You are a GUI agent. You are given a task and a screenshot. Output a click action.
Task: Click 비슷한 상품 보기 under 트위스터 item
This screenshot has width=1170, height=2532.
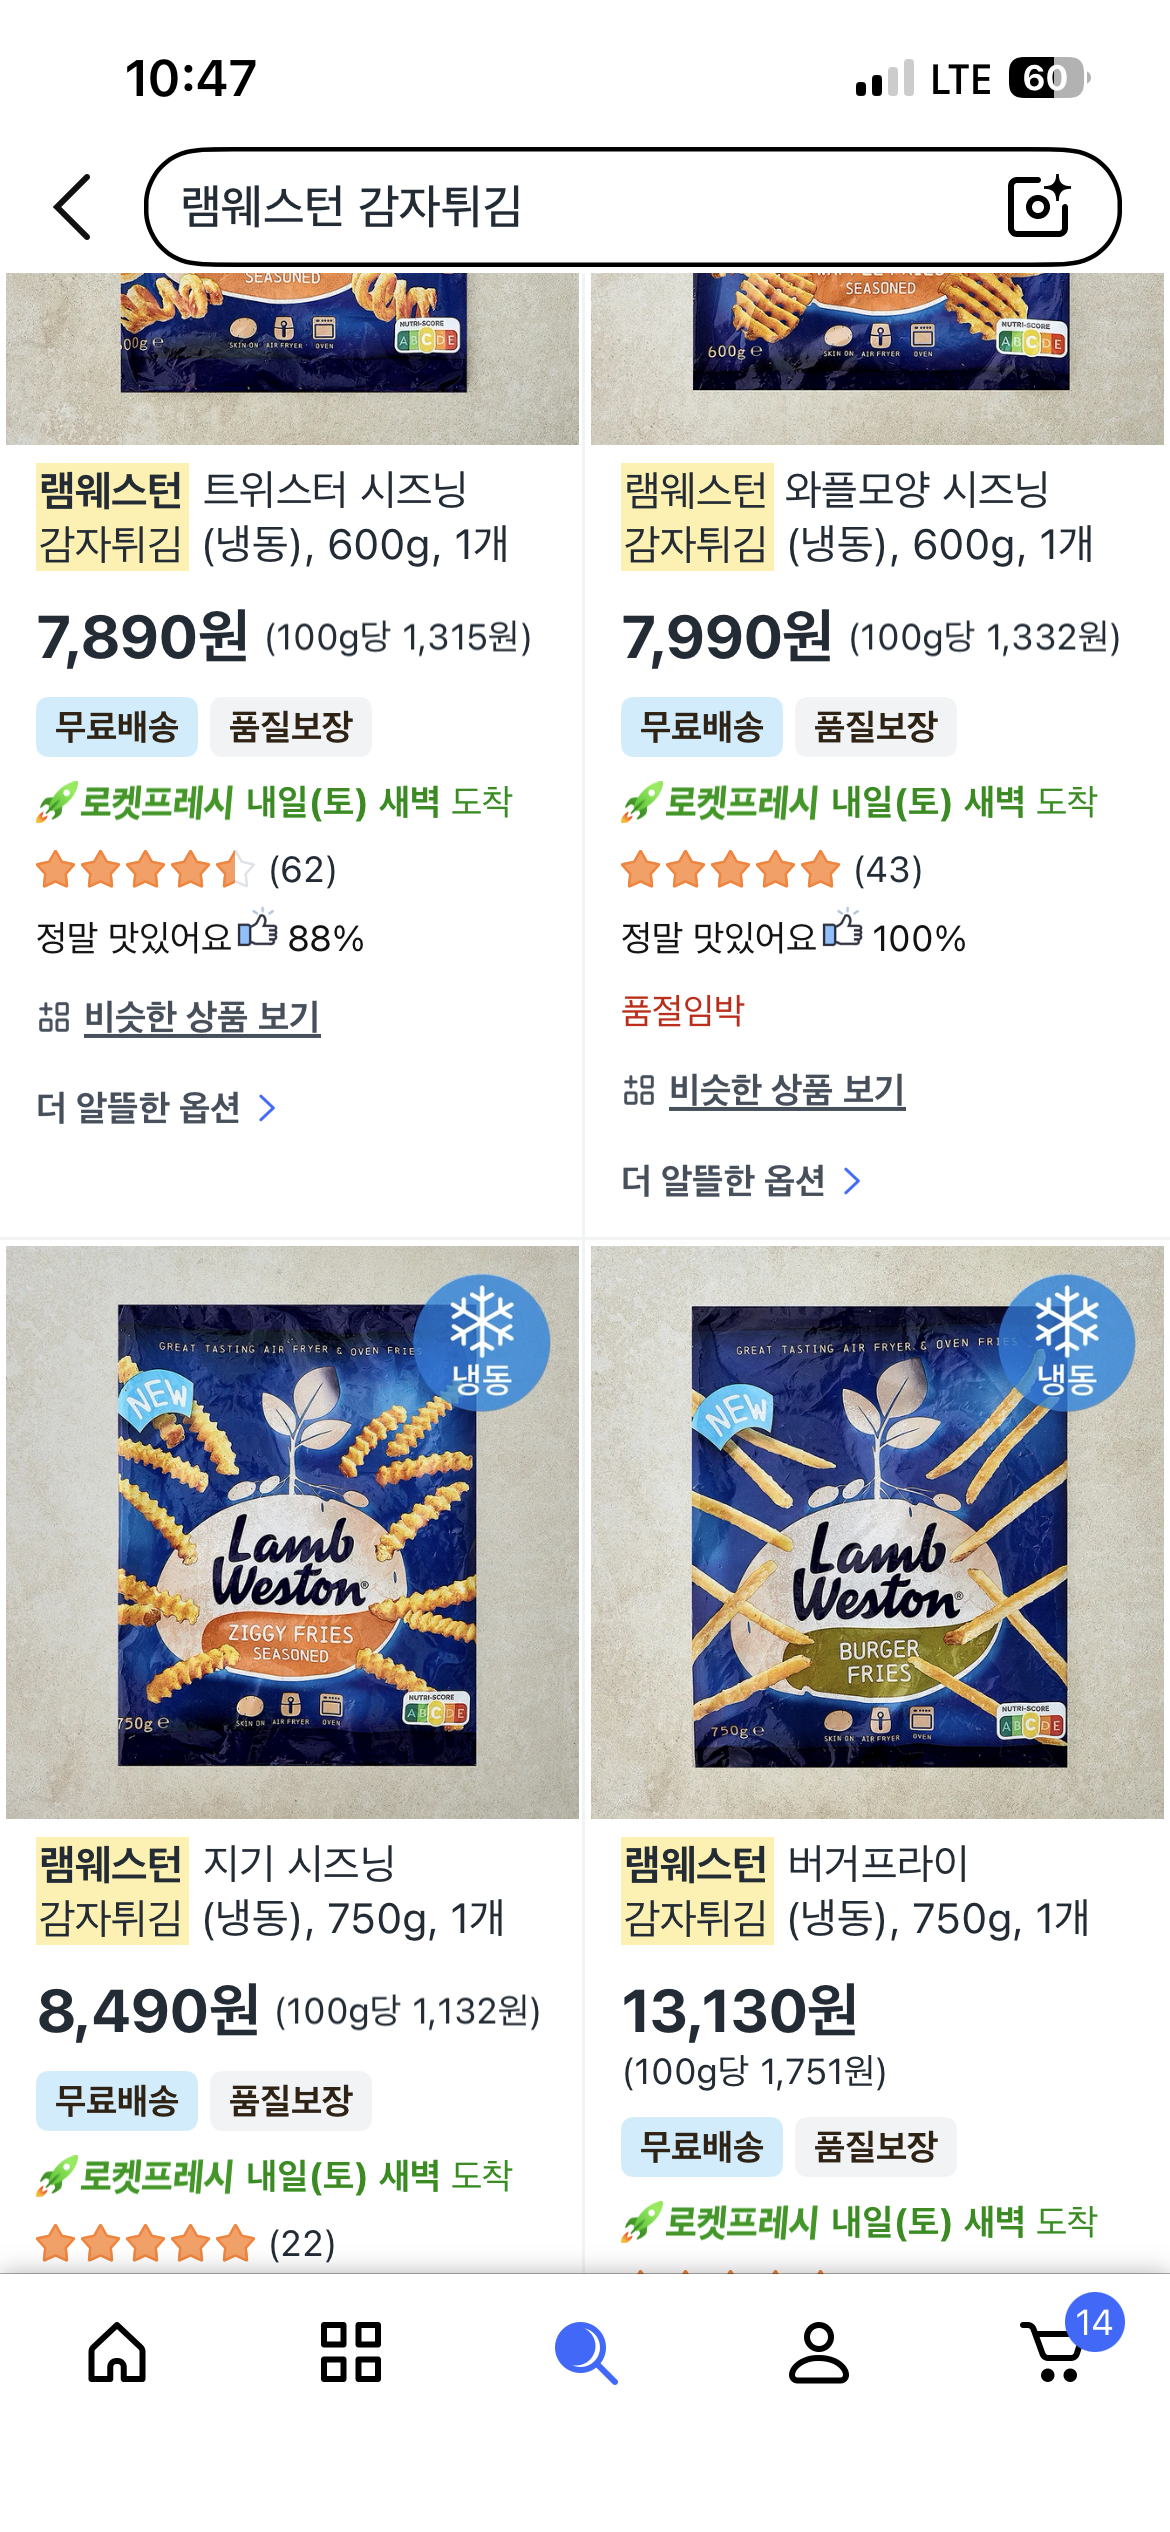tap(202, 1017)
